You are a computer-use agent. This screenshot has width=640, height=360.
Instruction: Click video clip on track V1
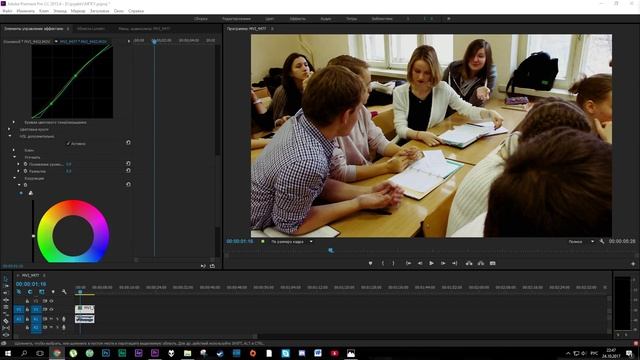84,309
